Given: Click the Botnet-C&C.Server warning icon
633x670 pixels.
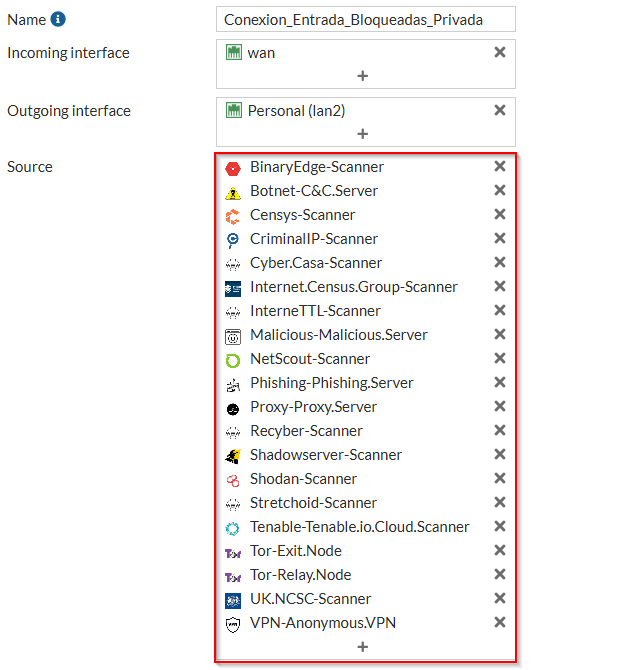Looking at the screenshot, I should click(233, 191).
